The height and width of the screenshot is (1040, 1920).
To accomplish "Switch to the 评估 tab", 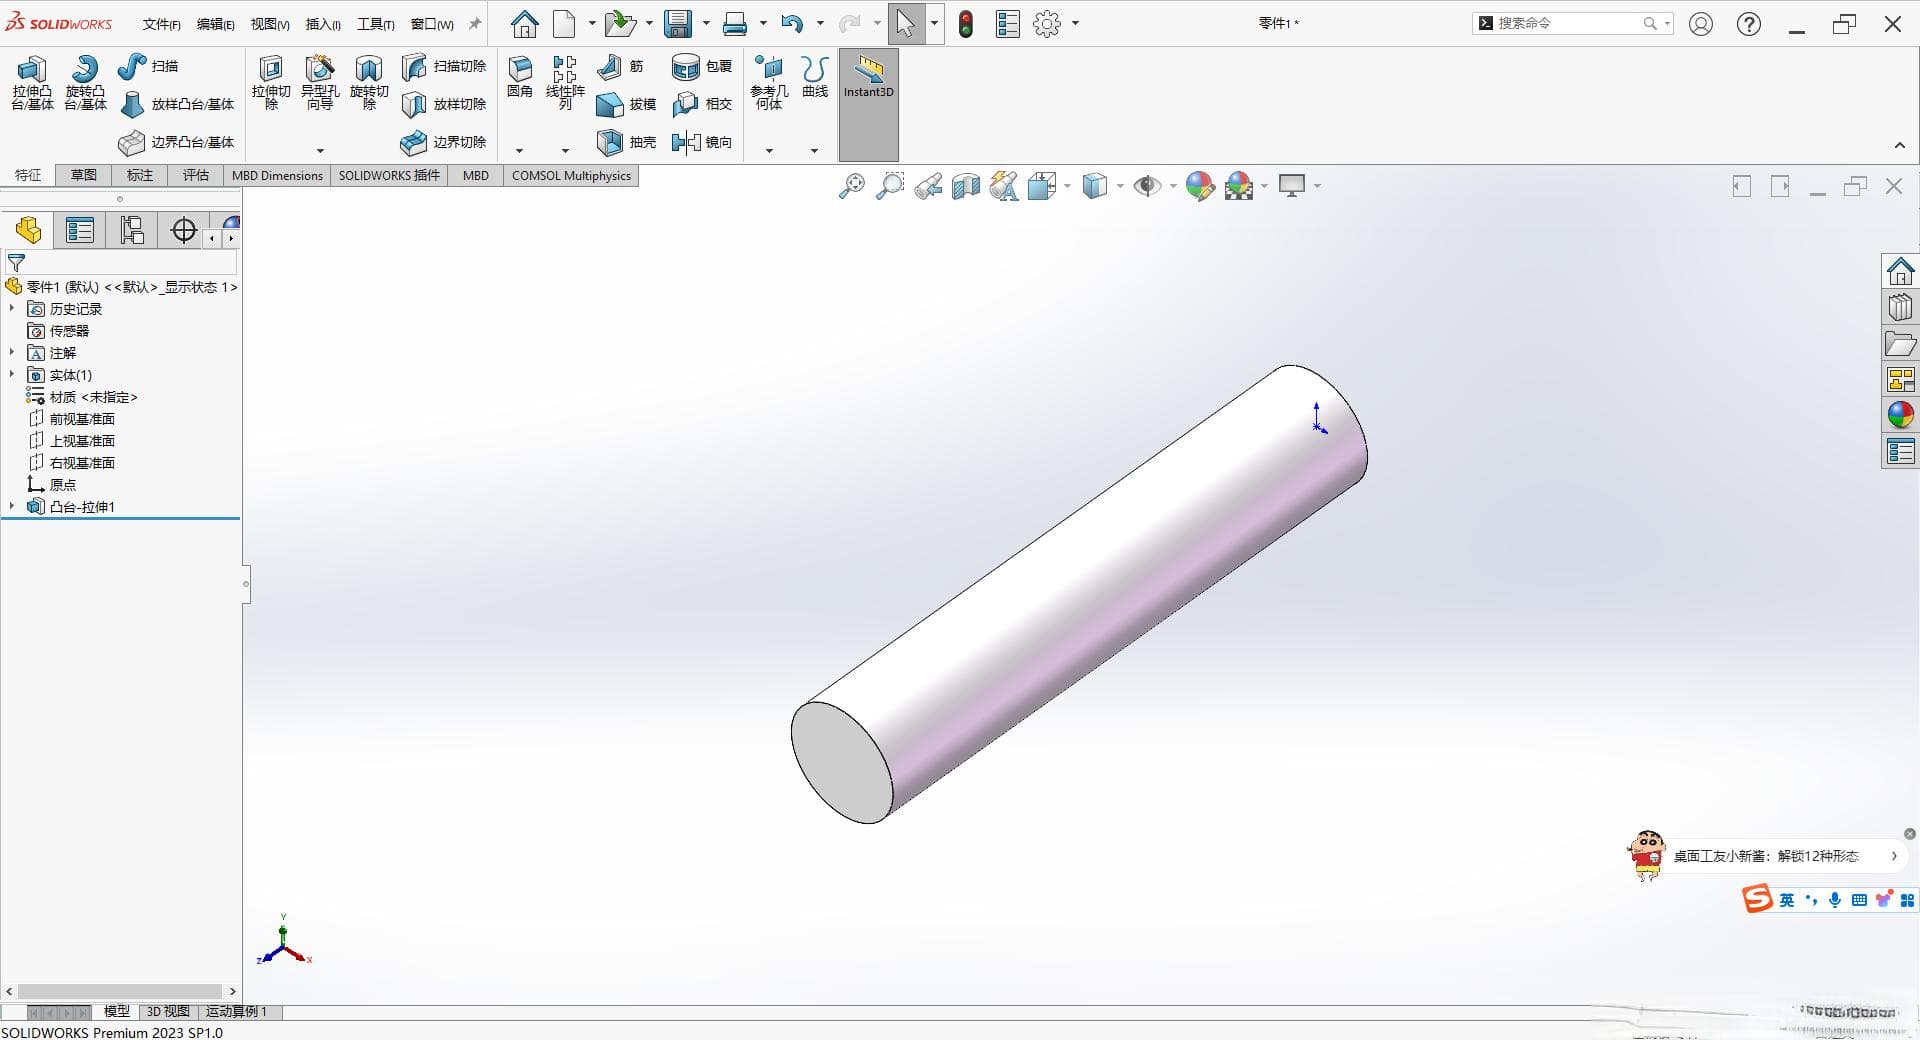I will click(196, 176).
